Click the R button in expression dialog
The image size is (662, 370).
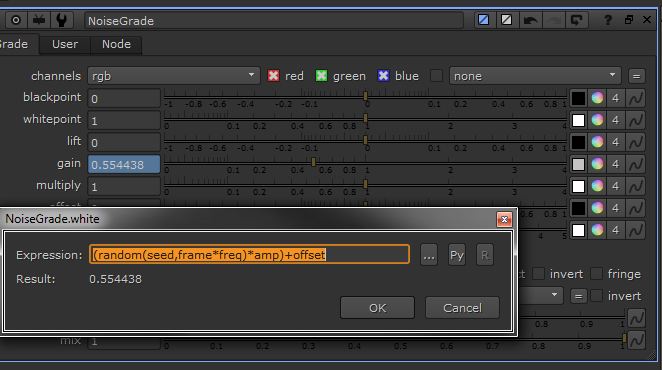[x=485, y=255]
